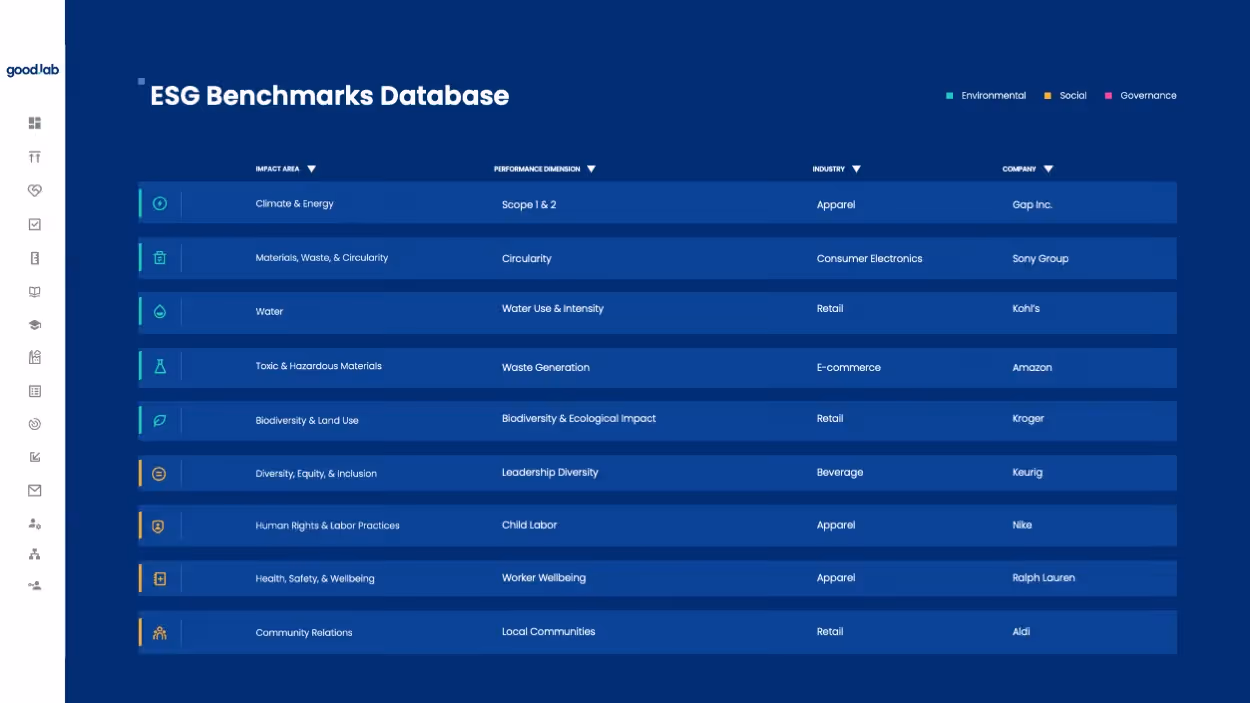Open the list table sidebar icon
The width and height of the screenshot is (1250, 703).
click(35, 391)
